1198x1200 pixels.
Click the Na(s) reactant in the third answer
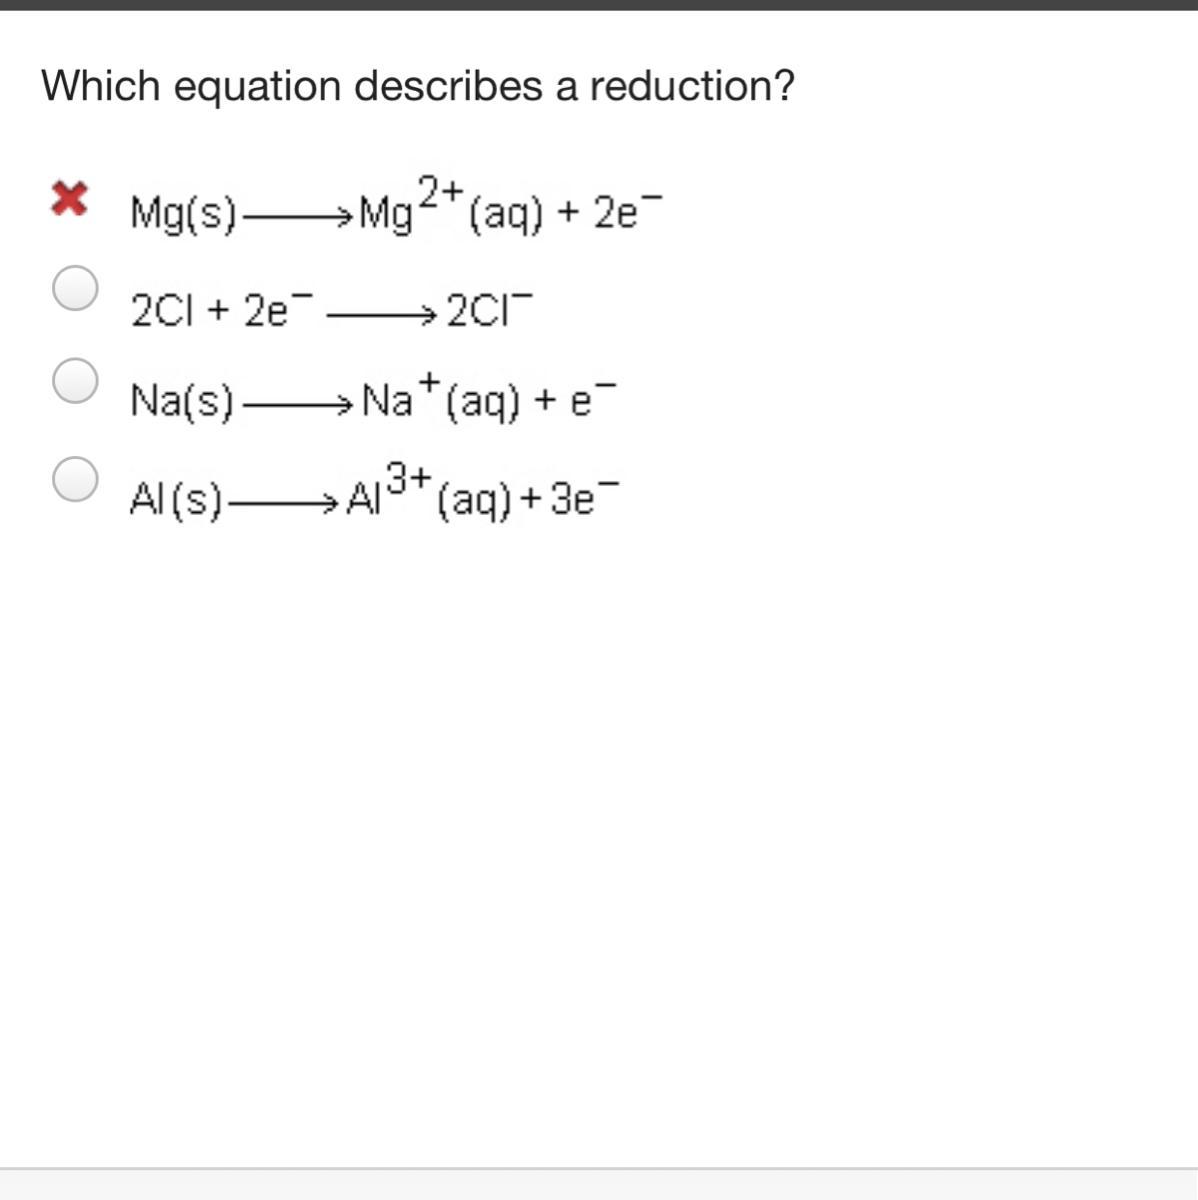pyautogui.click(x=182, y=402)
